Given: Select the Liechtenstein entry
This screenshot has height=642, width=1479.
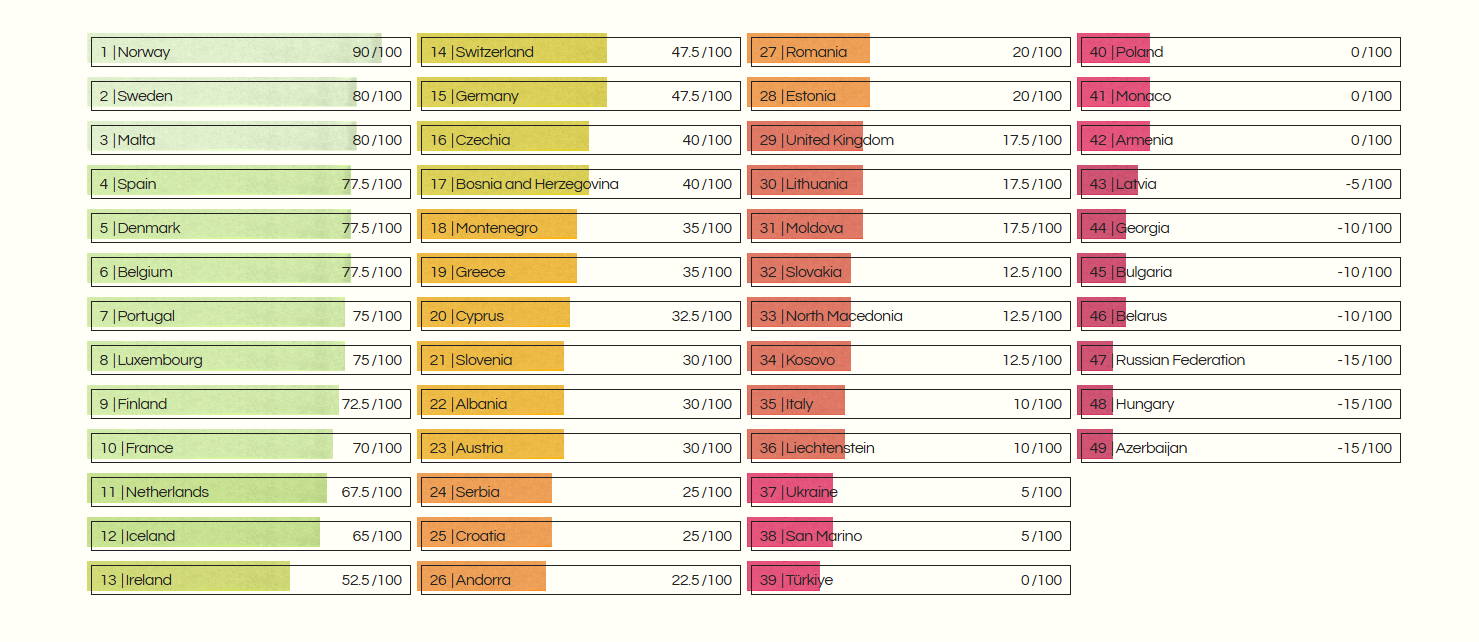Looking at the screenshot, I should click(x=911, y=448).
